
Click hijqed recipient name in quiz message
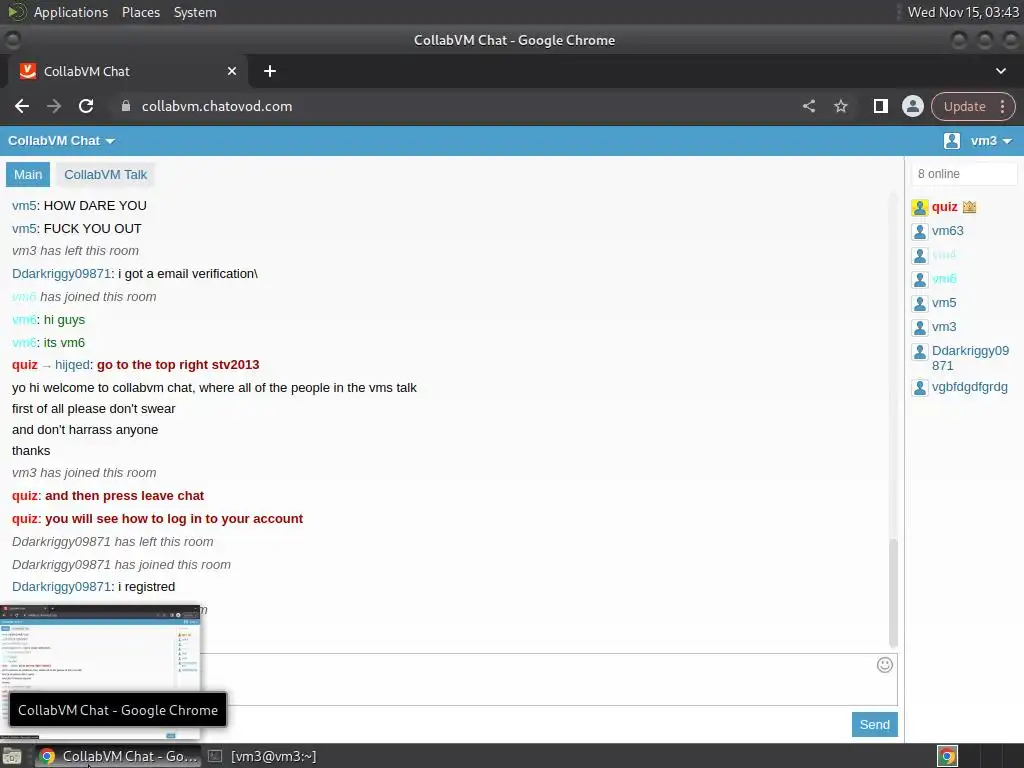tap(72, 364)
